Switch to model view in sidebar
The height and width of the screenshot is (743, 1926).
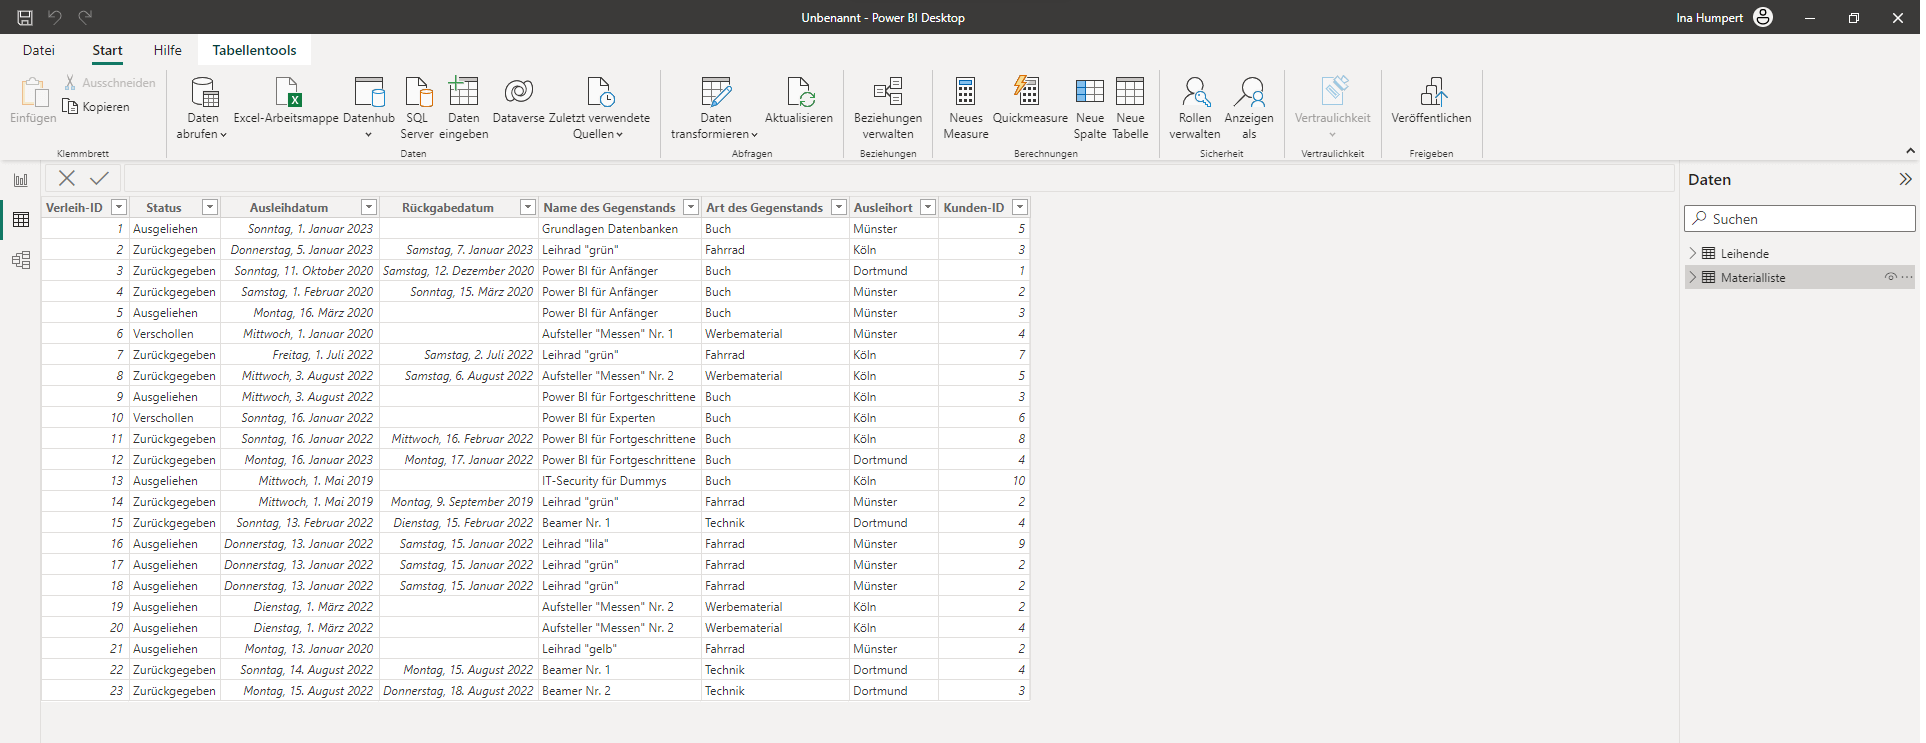pyautogui.click(x=21, y=260)
